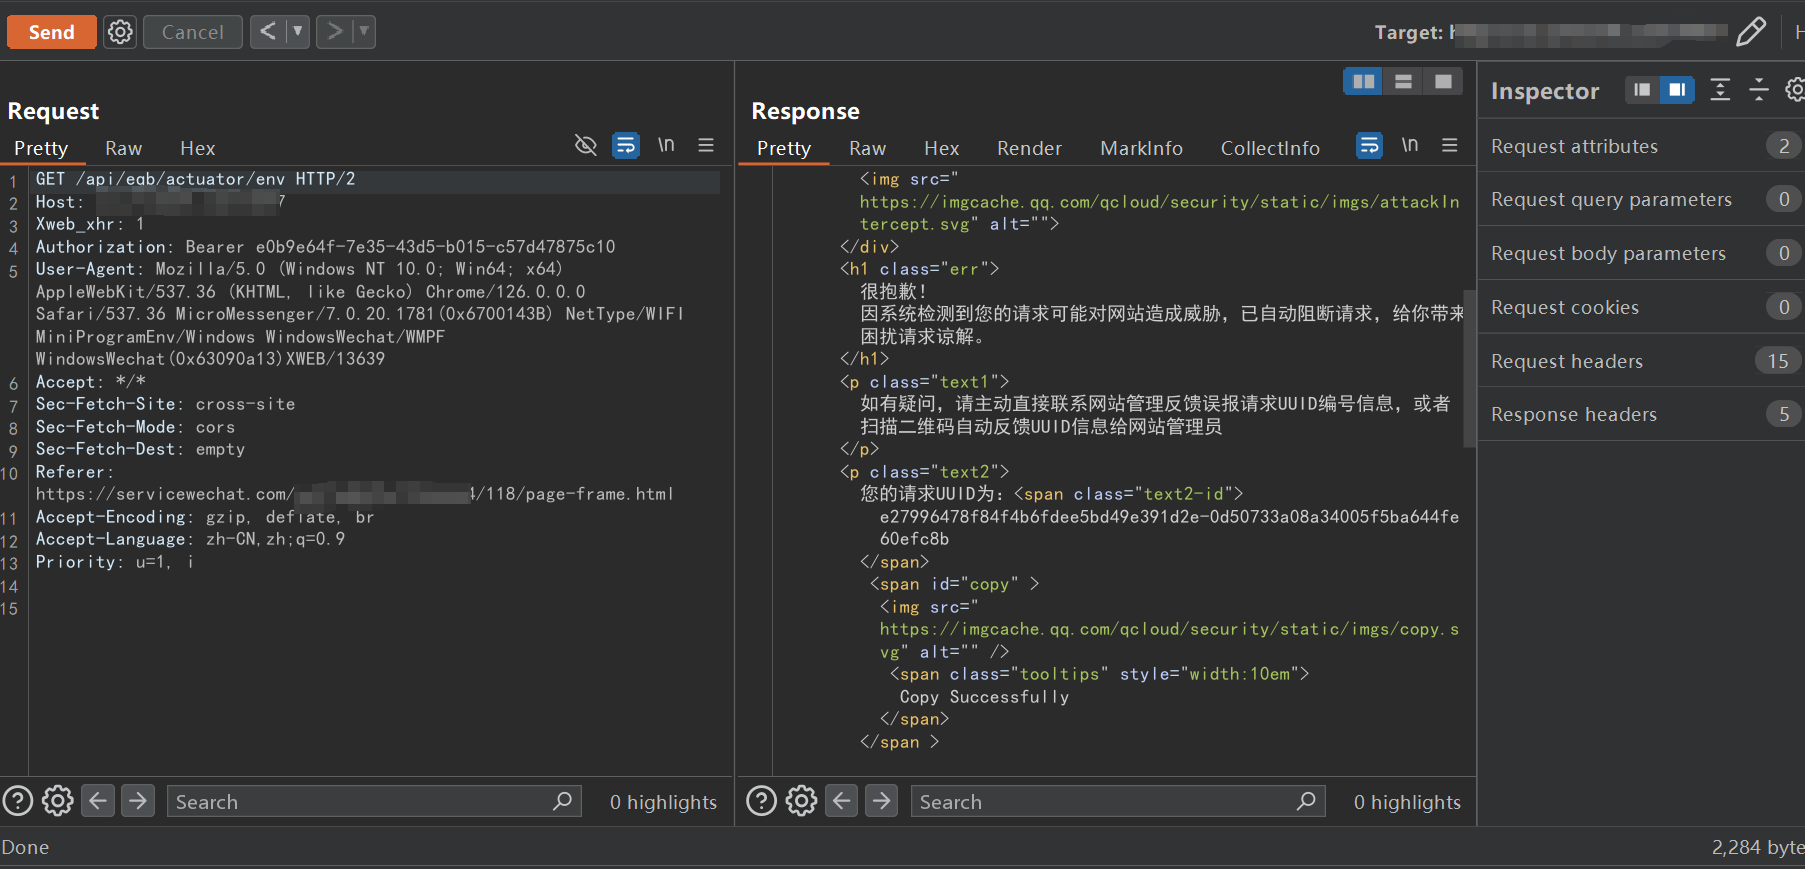
Task: Open help icon under Response panel
Action: (x=762, y=801)
